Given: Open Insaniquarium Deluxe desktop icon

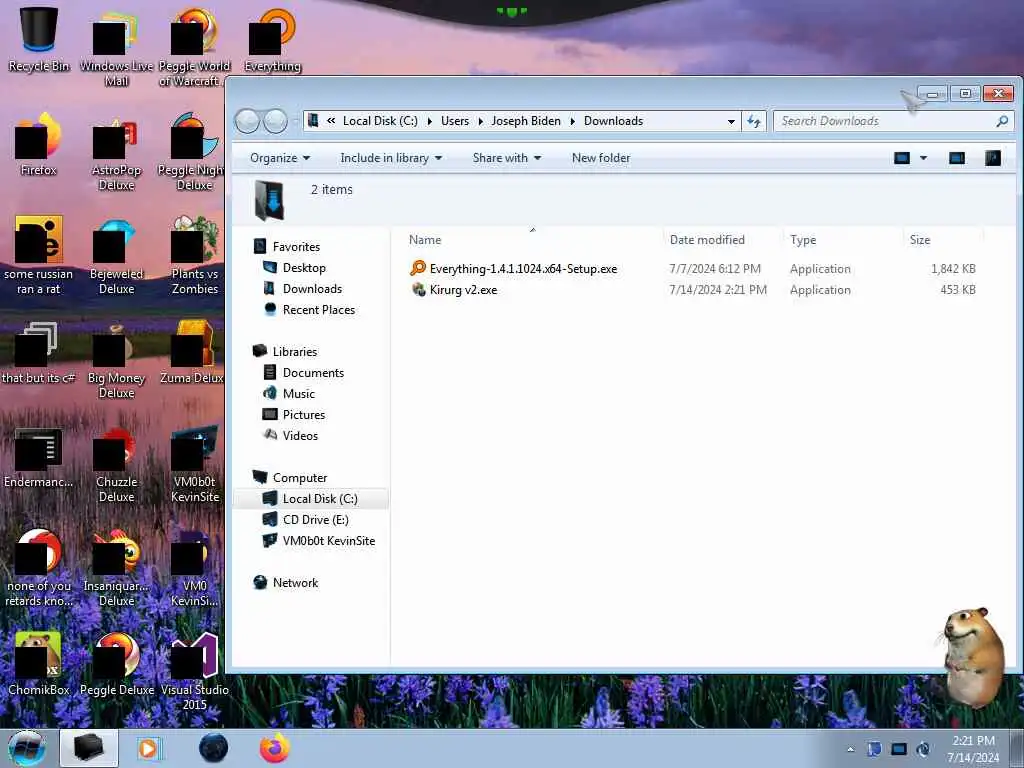Looking at the screenshot, I should point(116,568).
